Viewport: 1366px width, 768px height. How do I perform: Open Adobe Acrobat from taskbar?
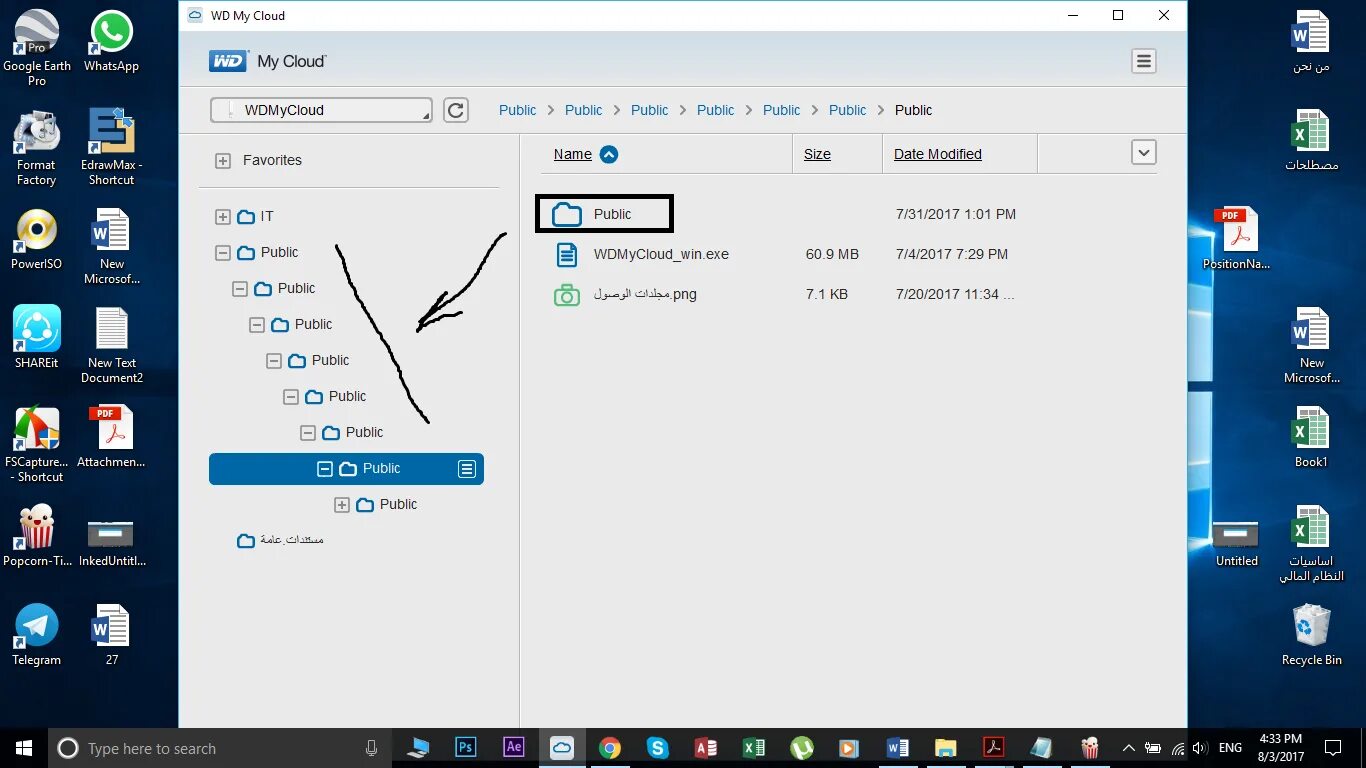993,748
